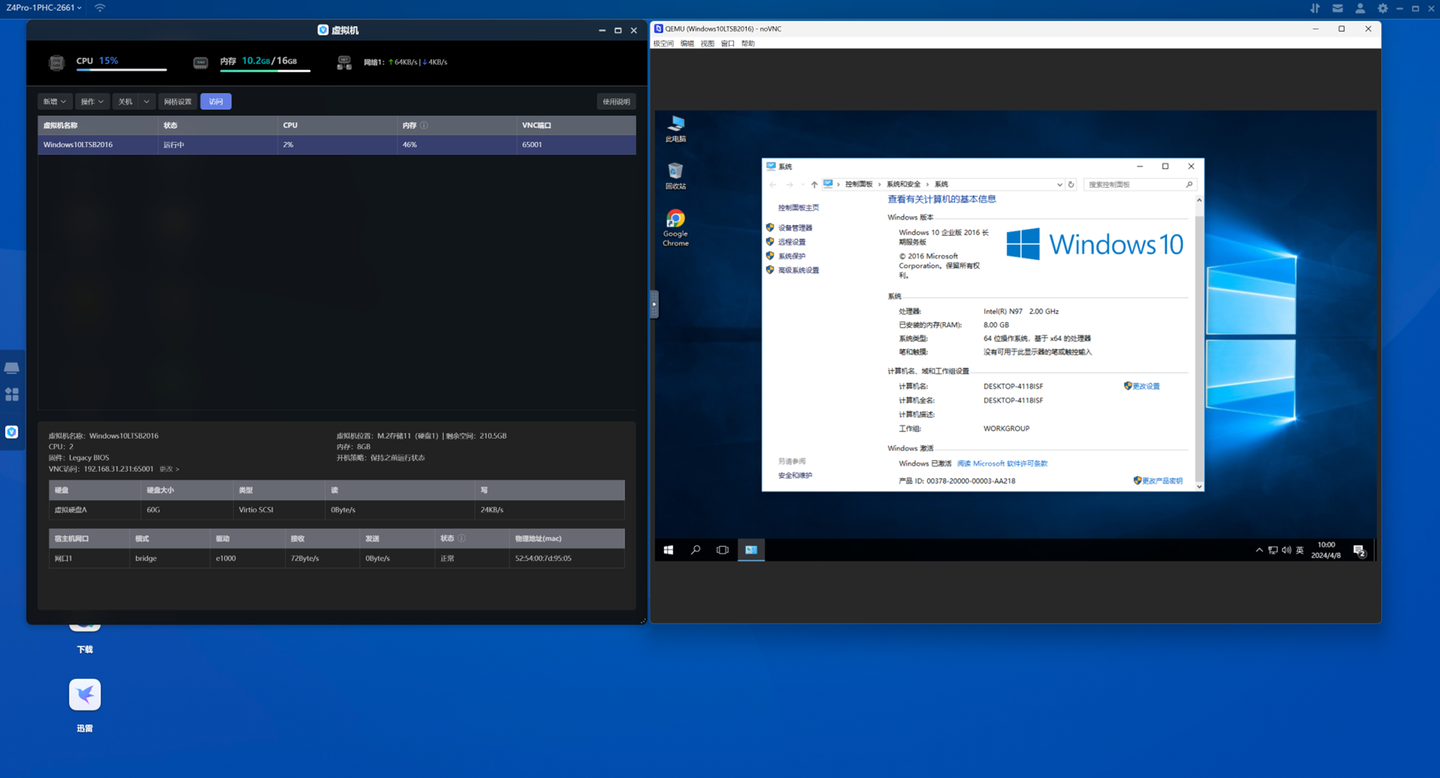Open the 视图 menu in noVNC
This screenshot has height=778, width=1440.
pyautogui.click(x=705, y=43)
